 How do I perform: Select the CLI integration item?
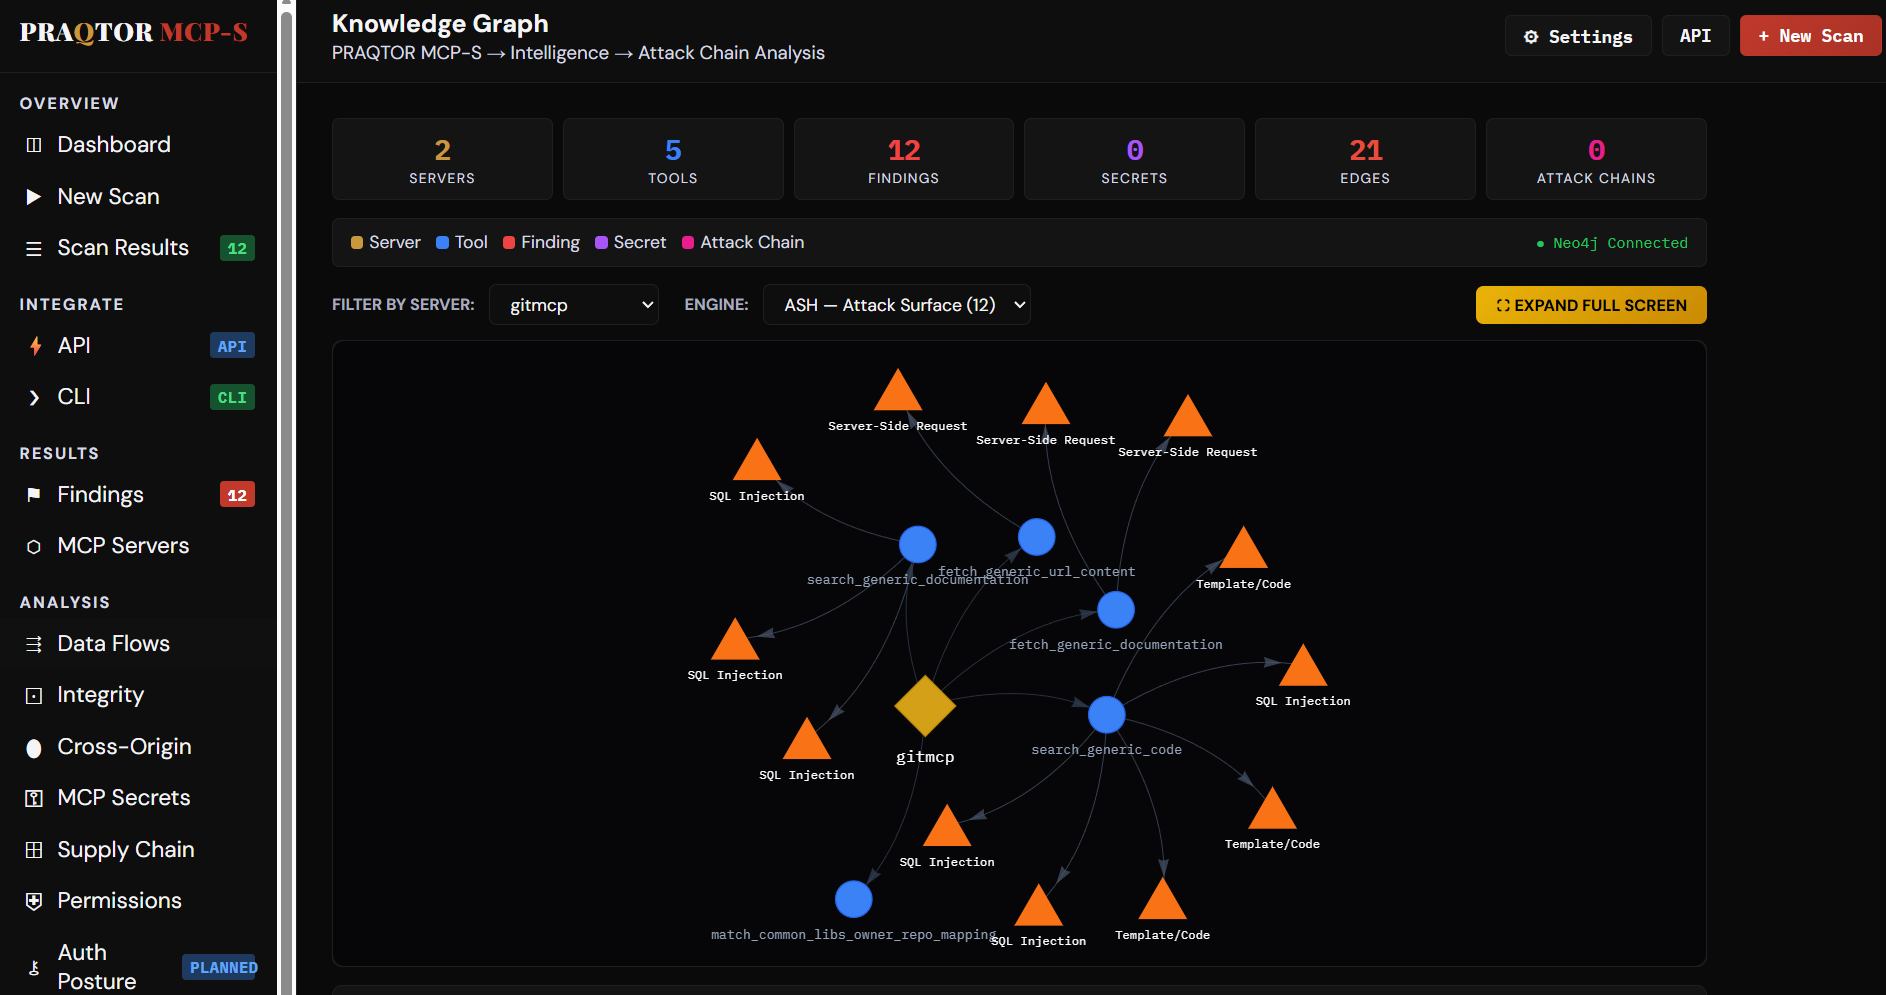74,396
